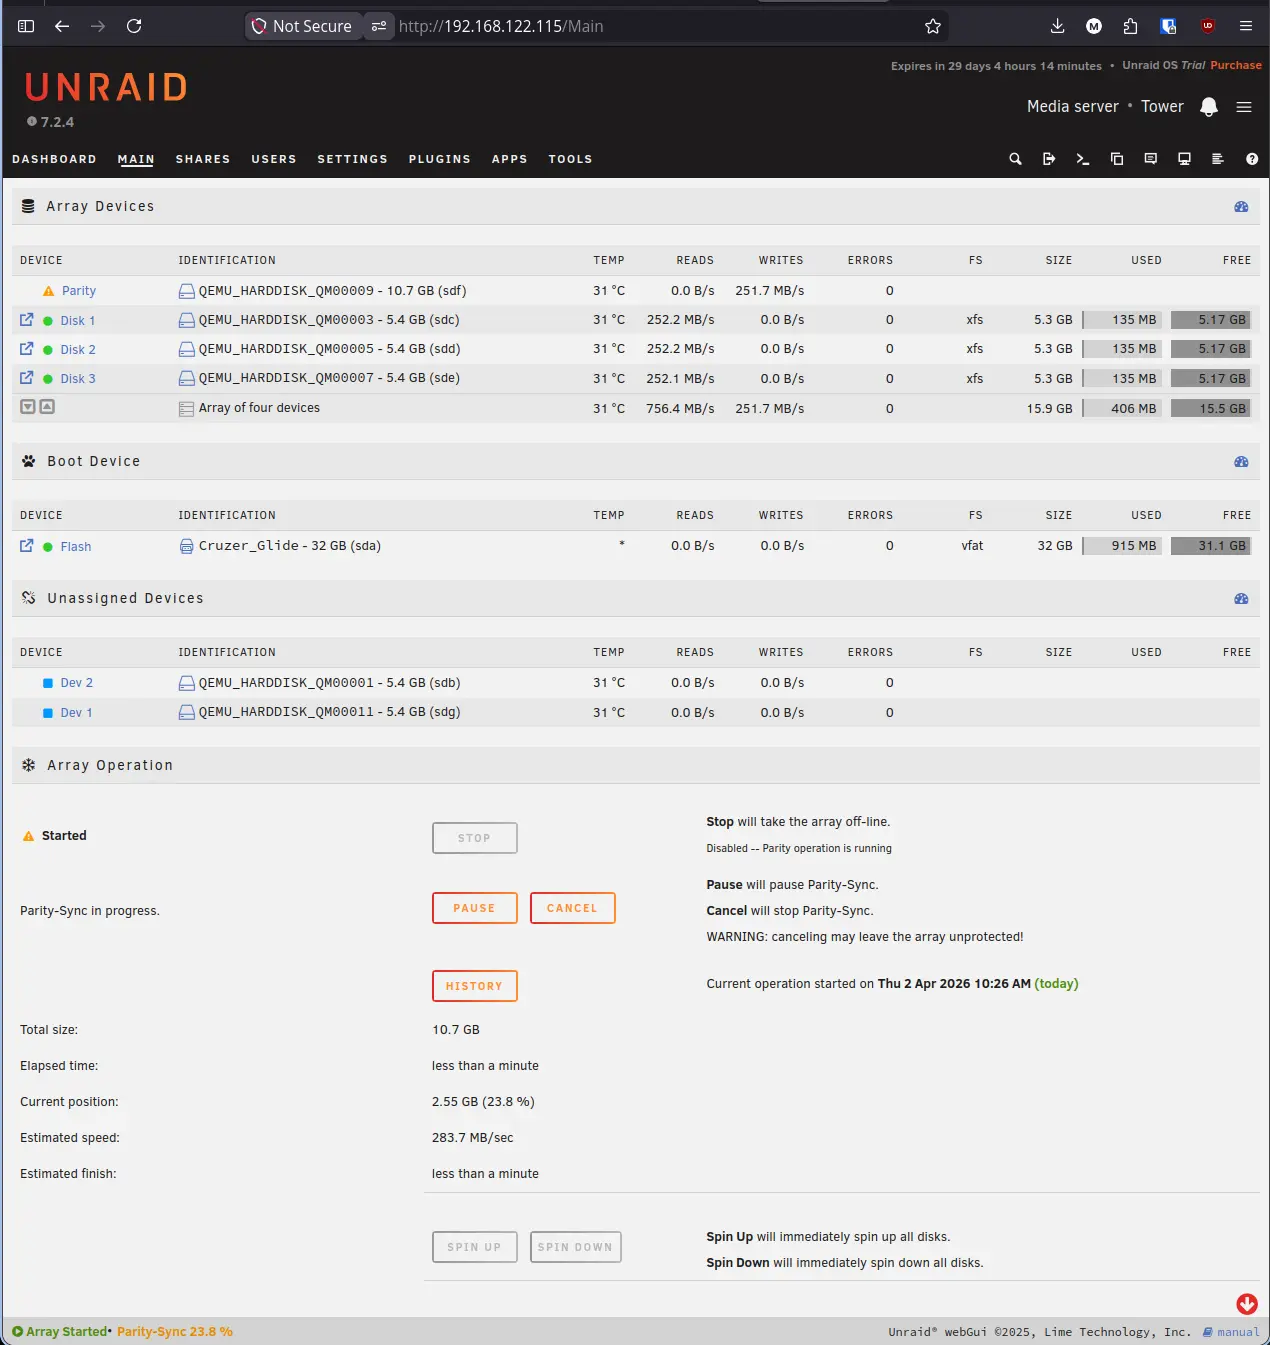The height and width of the screenshot is (1345, 1270).
Task: Browse Flash via its external-link icon
Action: click(x=27, y=546)
